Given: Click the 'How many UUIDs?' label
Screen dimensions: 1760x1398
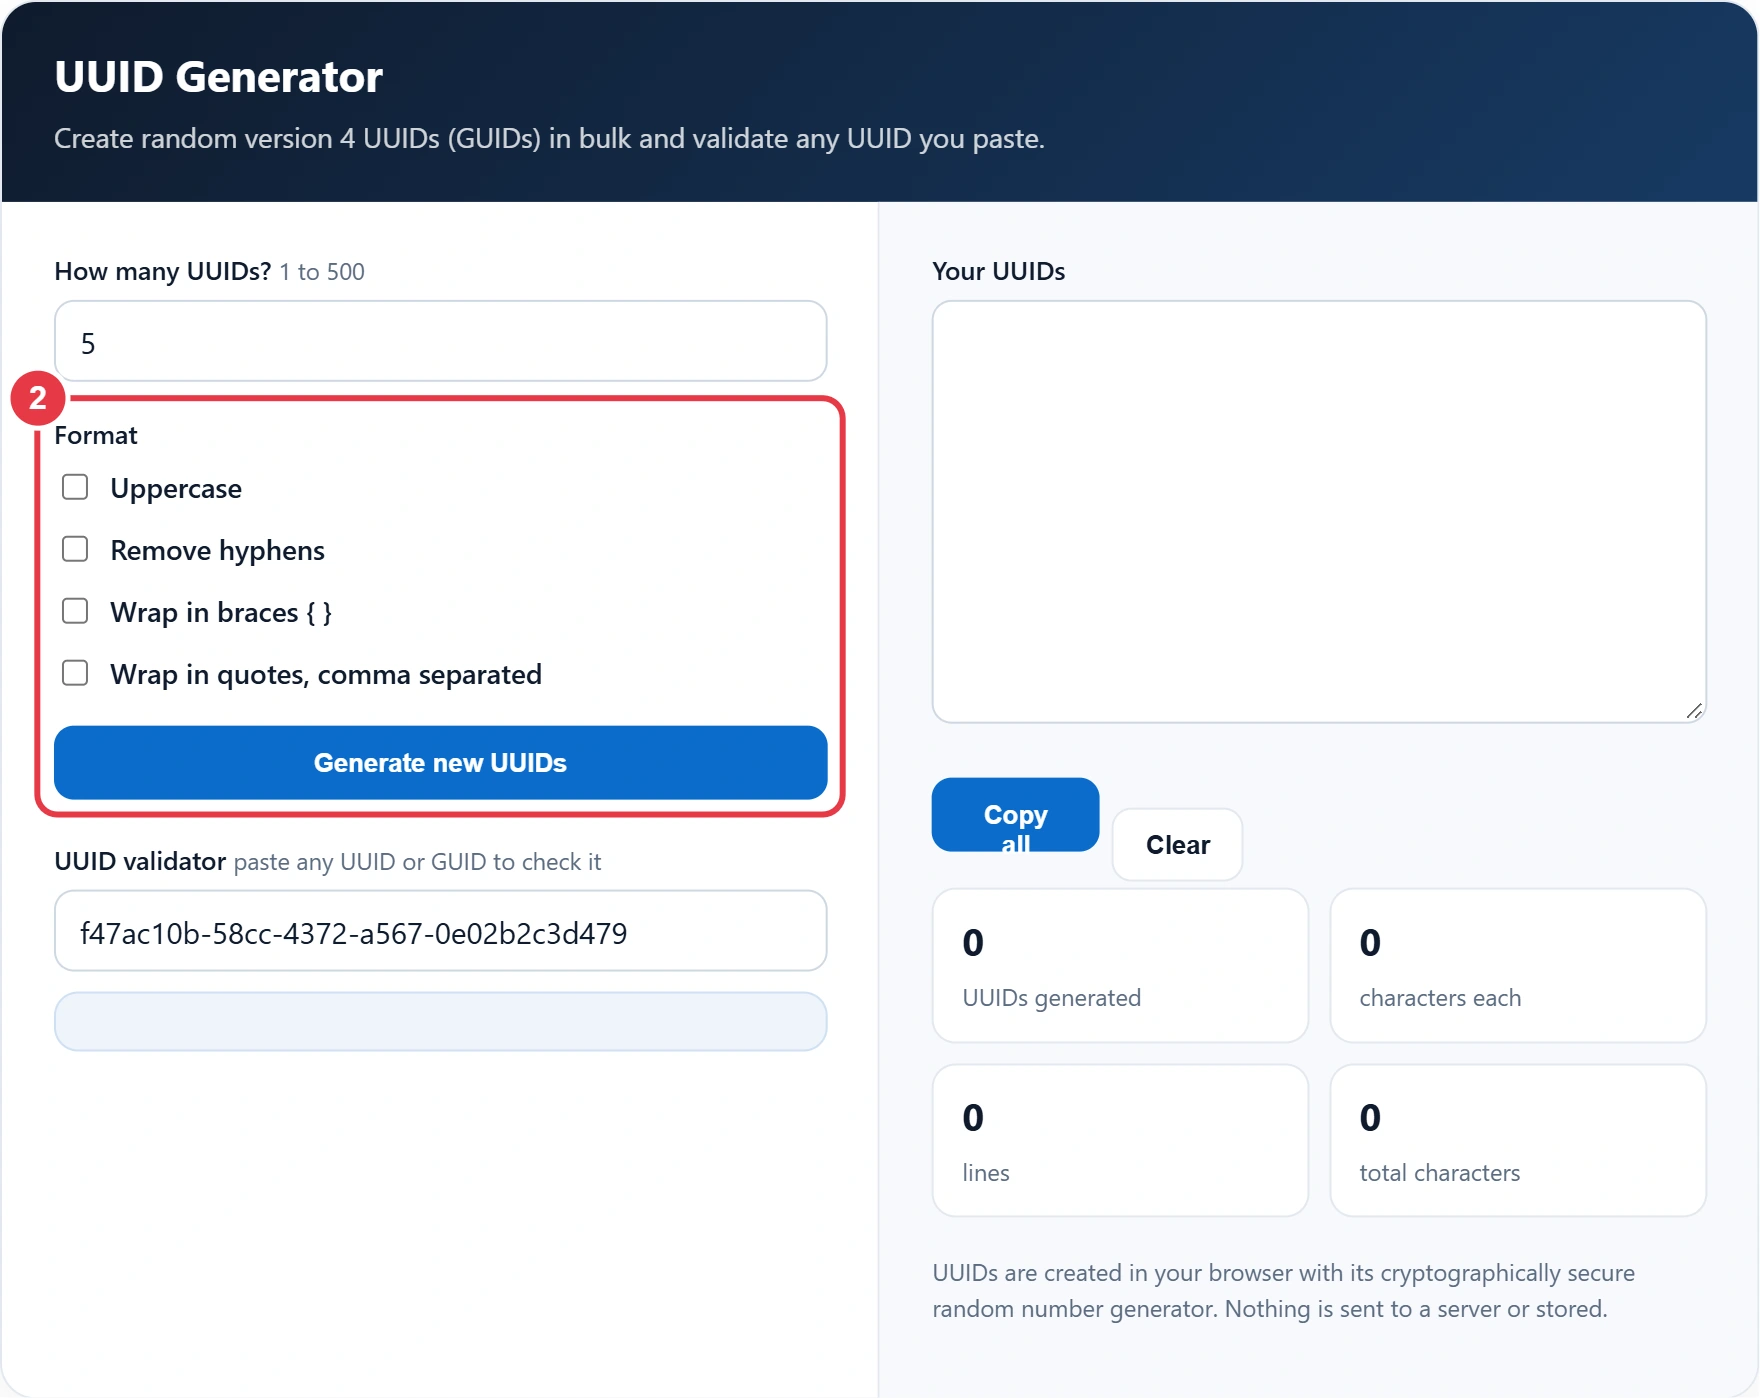Looking at the screenshot, I should (162, 272).
